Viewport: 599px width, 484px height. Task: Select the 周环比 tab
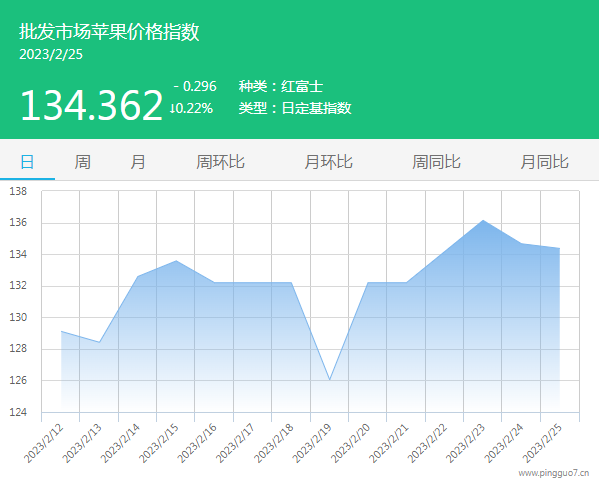point(220,162)
